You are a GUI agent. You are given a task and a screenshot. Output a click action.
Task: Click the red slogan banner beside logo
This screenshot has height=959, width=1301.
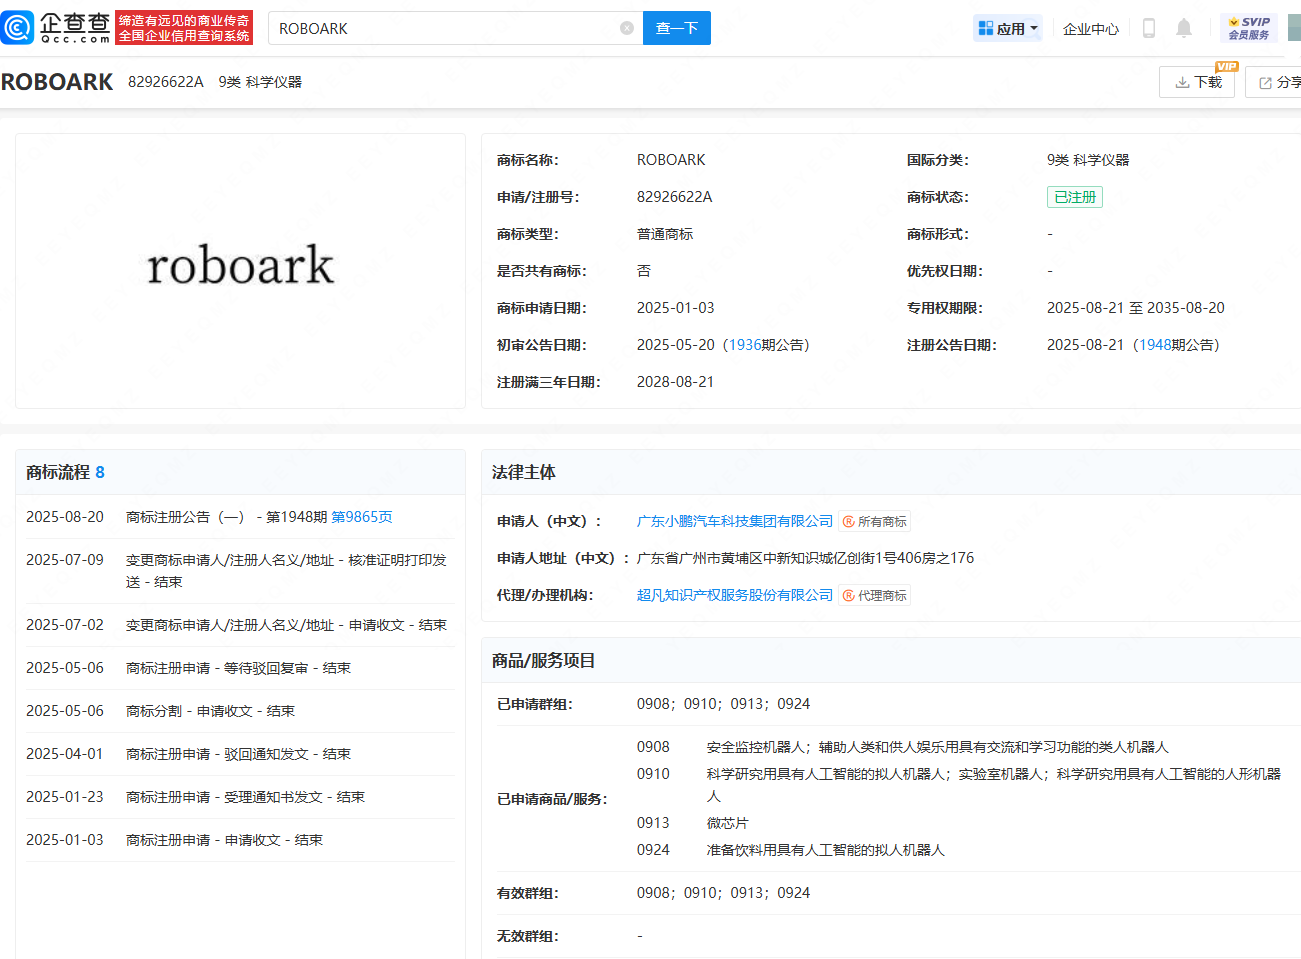click(184, 28)
